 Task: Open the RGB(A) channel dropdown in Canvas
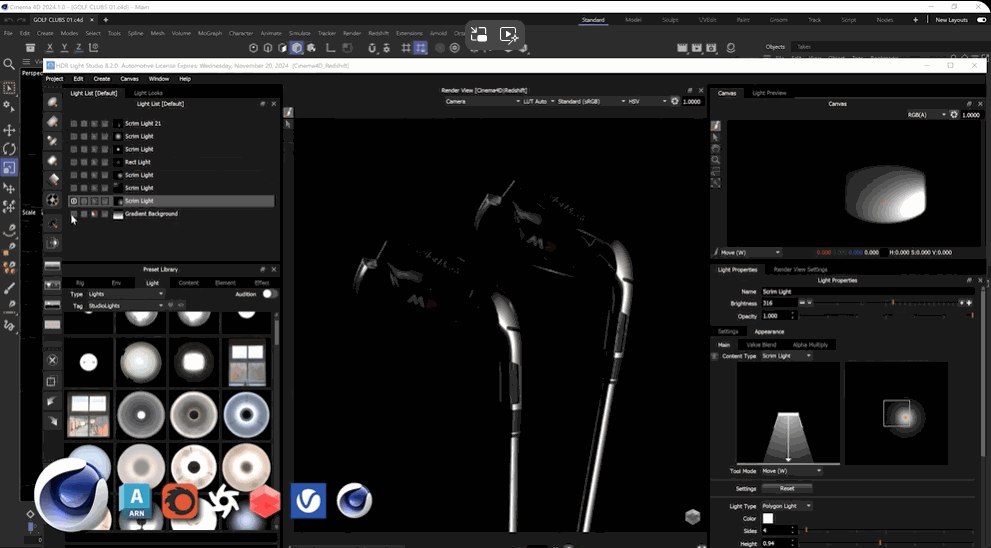pyautogui.click(x=927, y=115)
